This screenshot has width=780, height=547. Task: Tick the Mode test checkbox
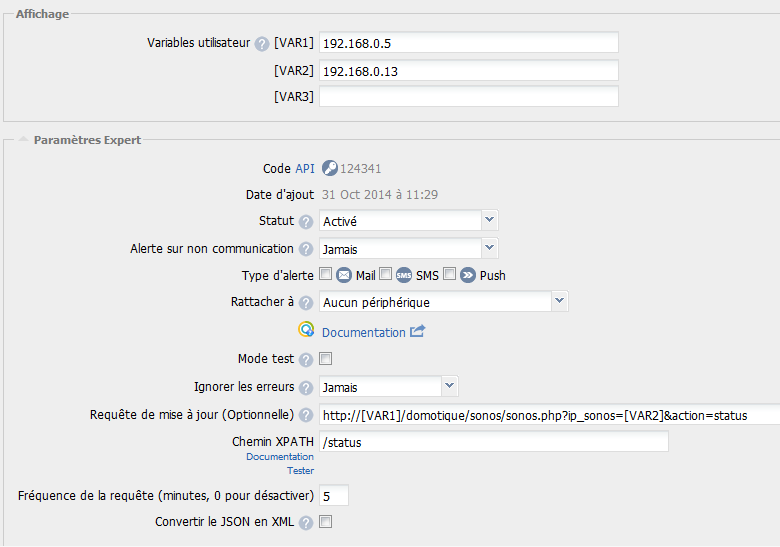(x=325, y=359)
